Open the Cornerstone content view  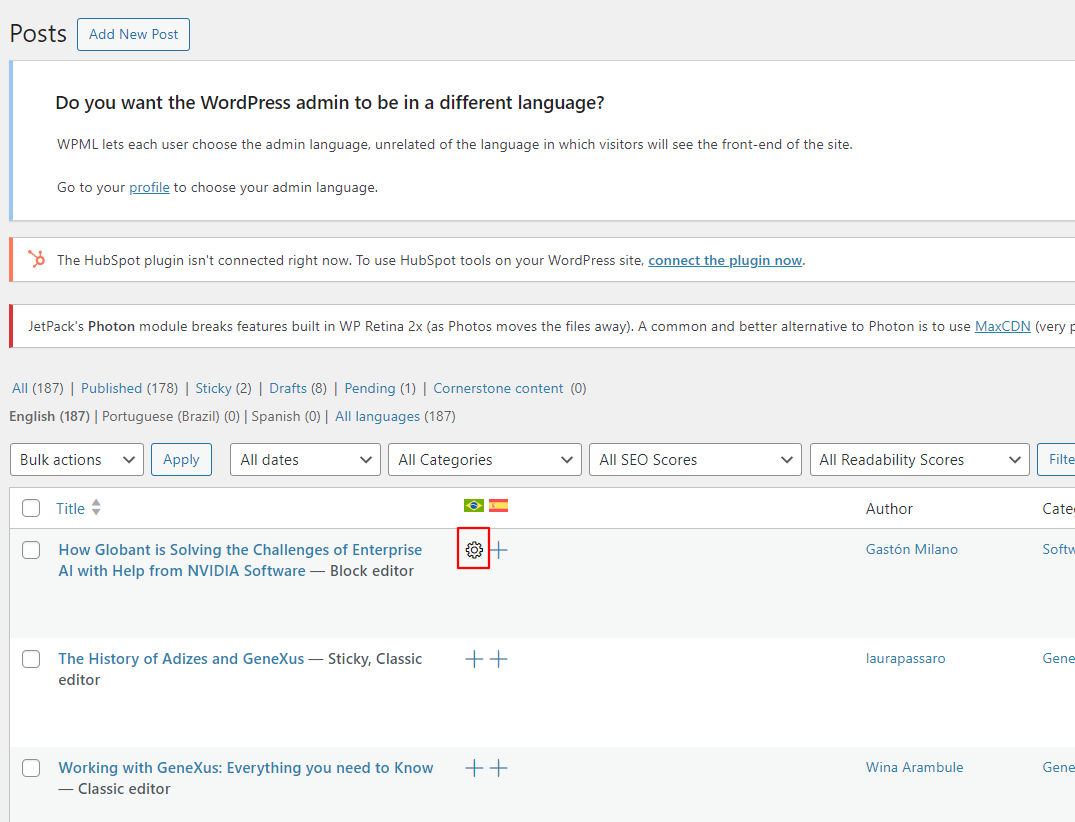498,388
